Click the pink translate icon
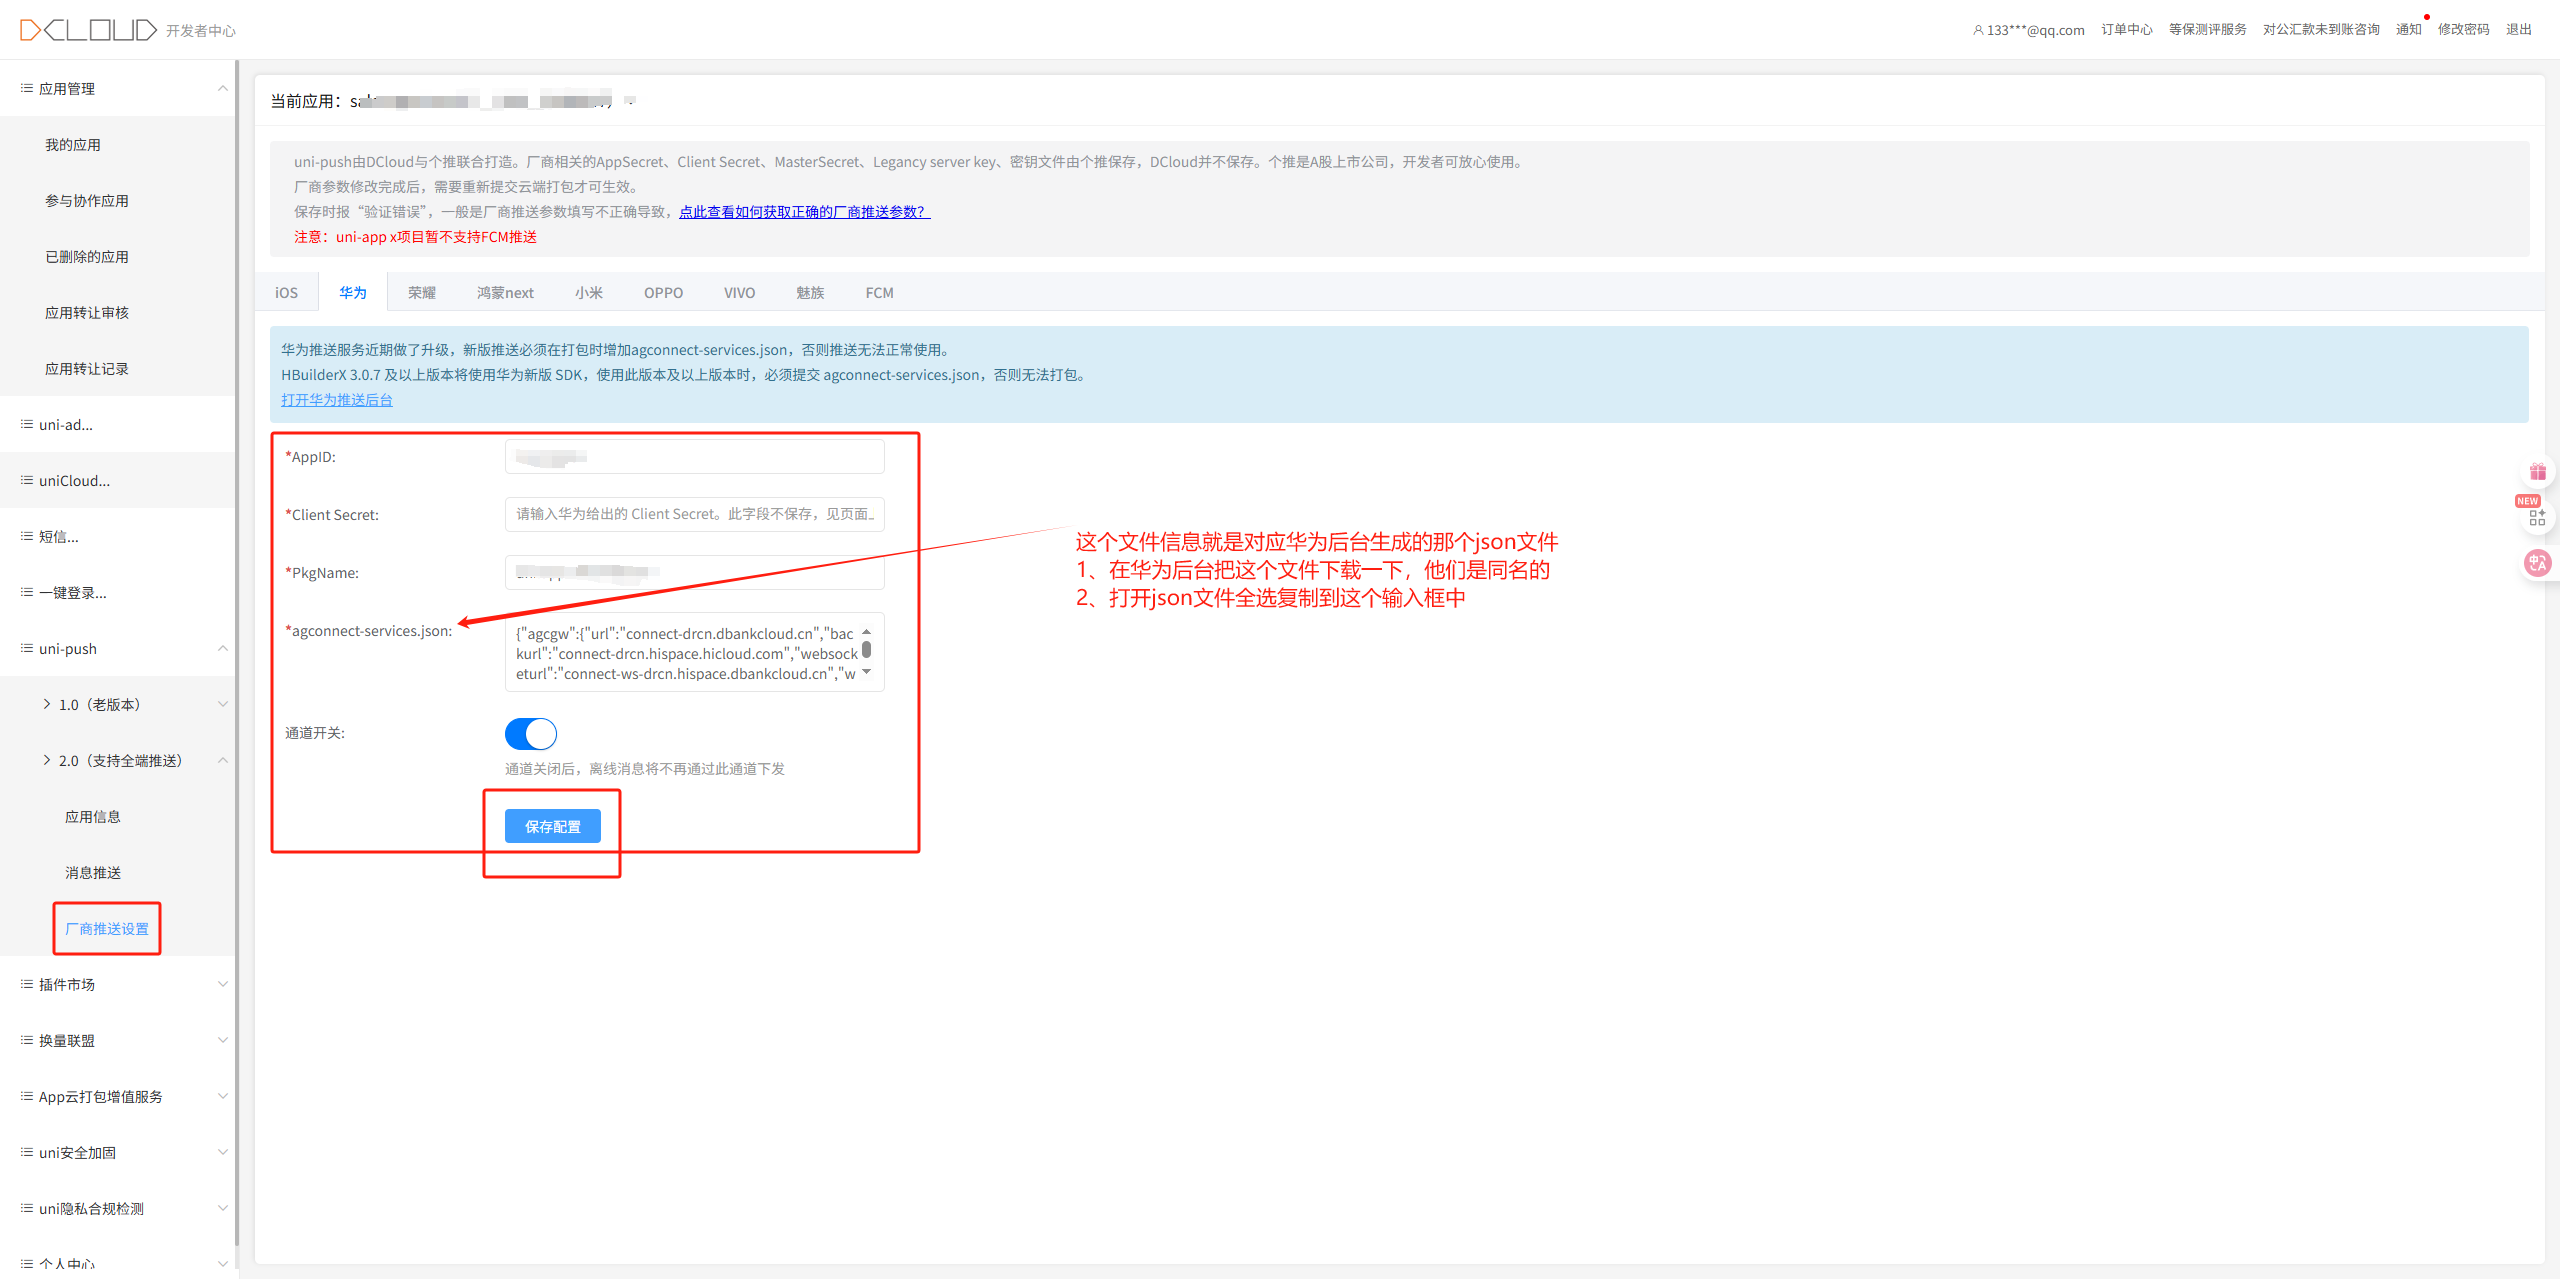Viewport: 2560px width, 1279px height. (x=2537, y=563)
